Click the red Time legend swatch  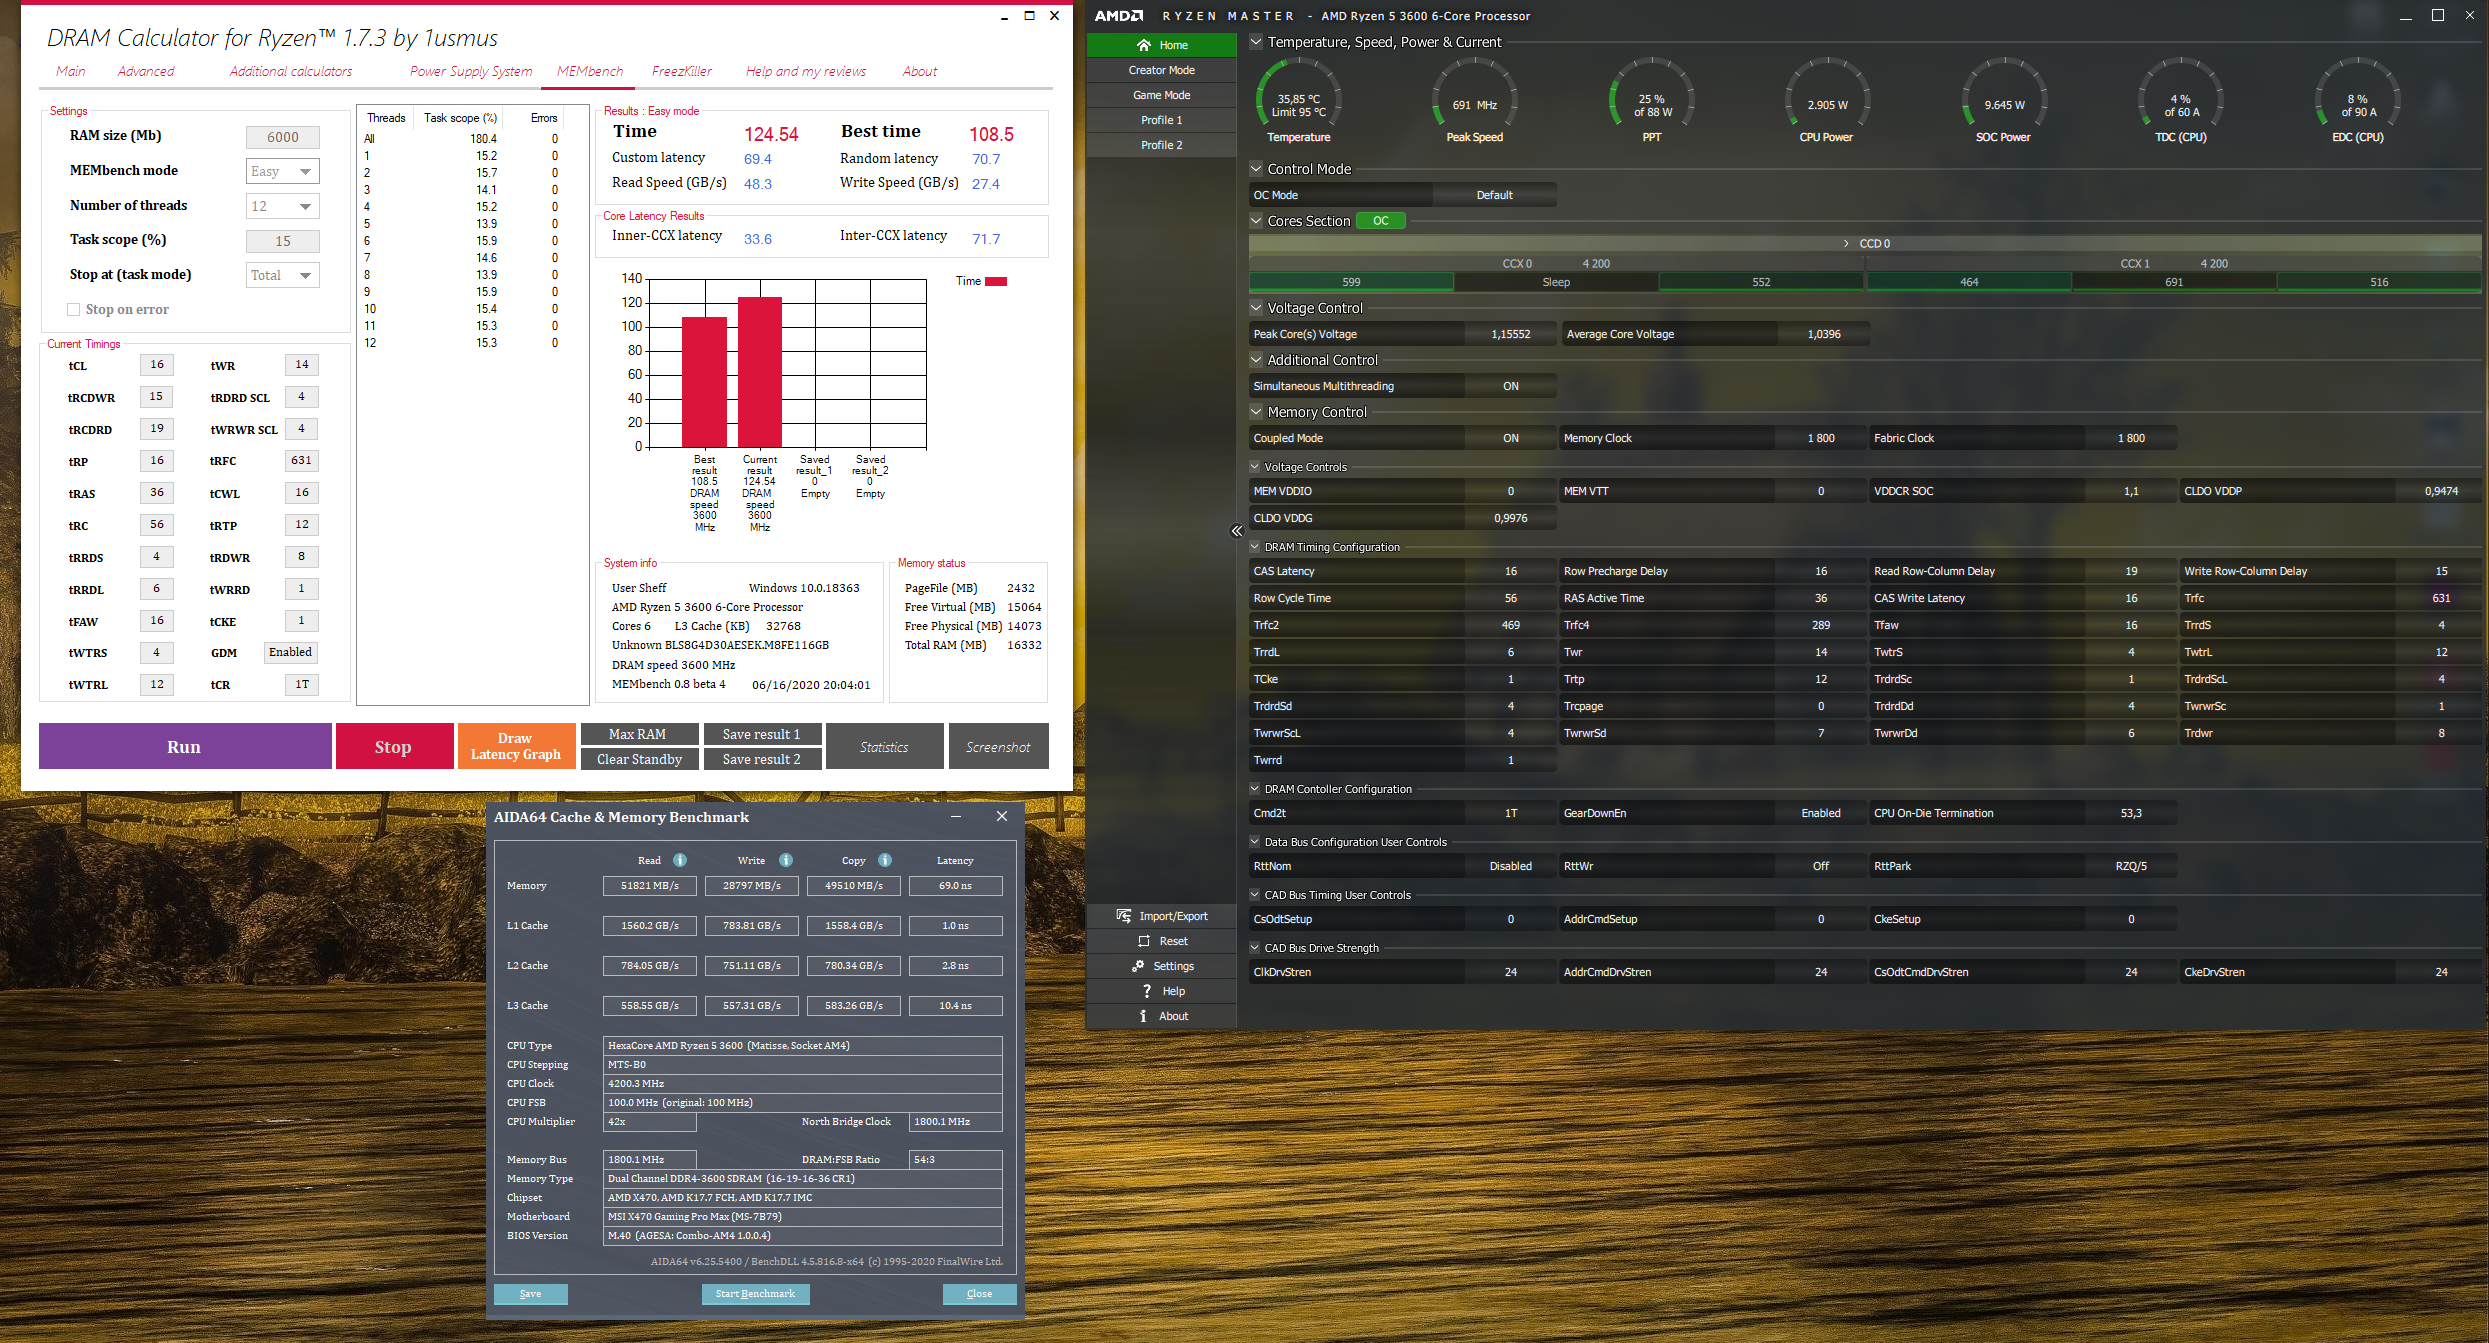coord(996,282)
